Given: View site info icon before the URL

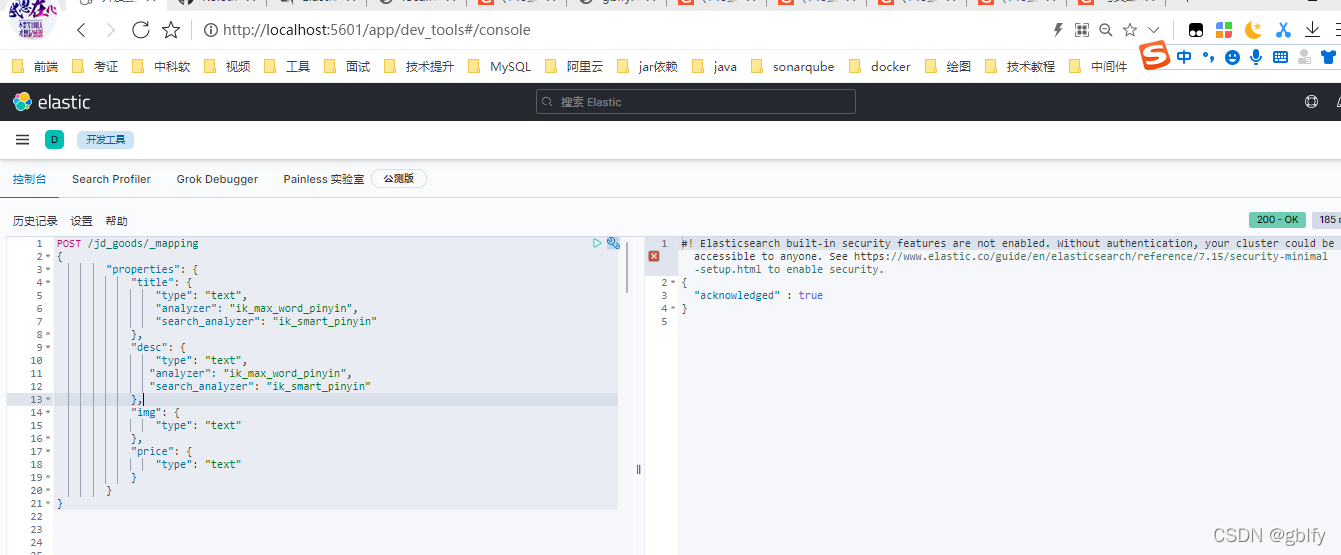Looking at the screenshot, I should (x=210, y=30).
